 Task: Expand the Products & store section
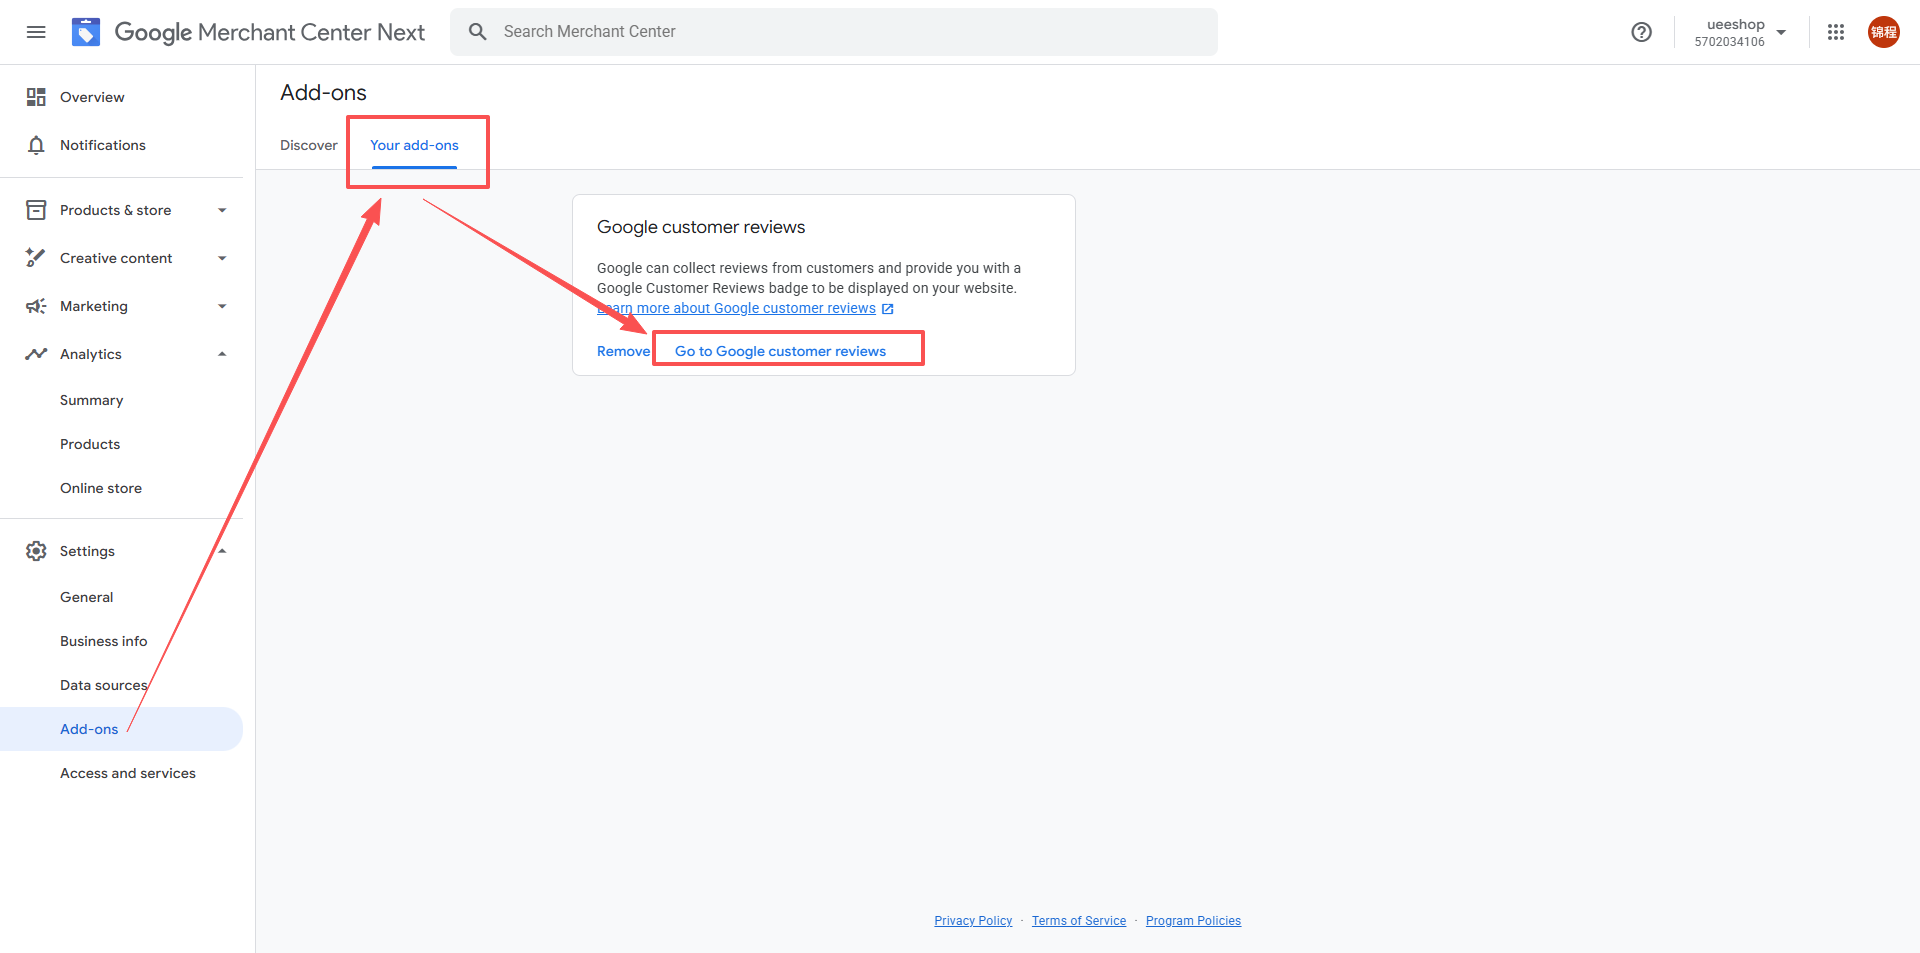click(222, 210)
